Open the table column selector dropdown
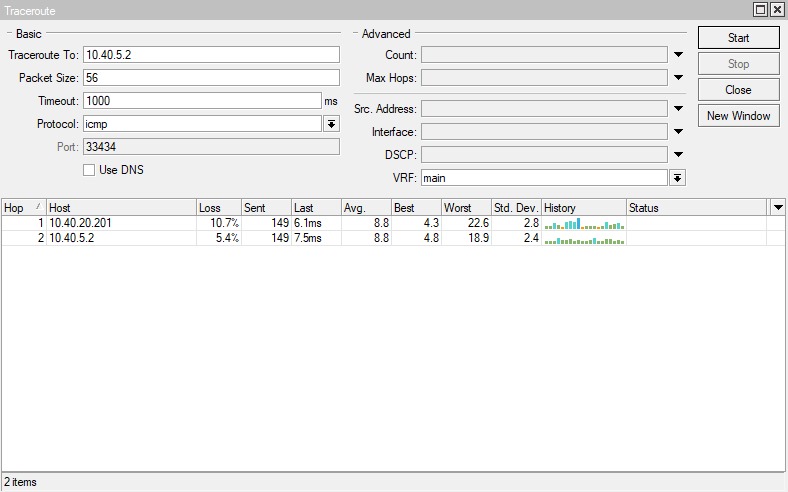788x492 pixels. [x=778, y=207]
